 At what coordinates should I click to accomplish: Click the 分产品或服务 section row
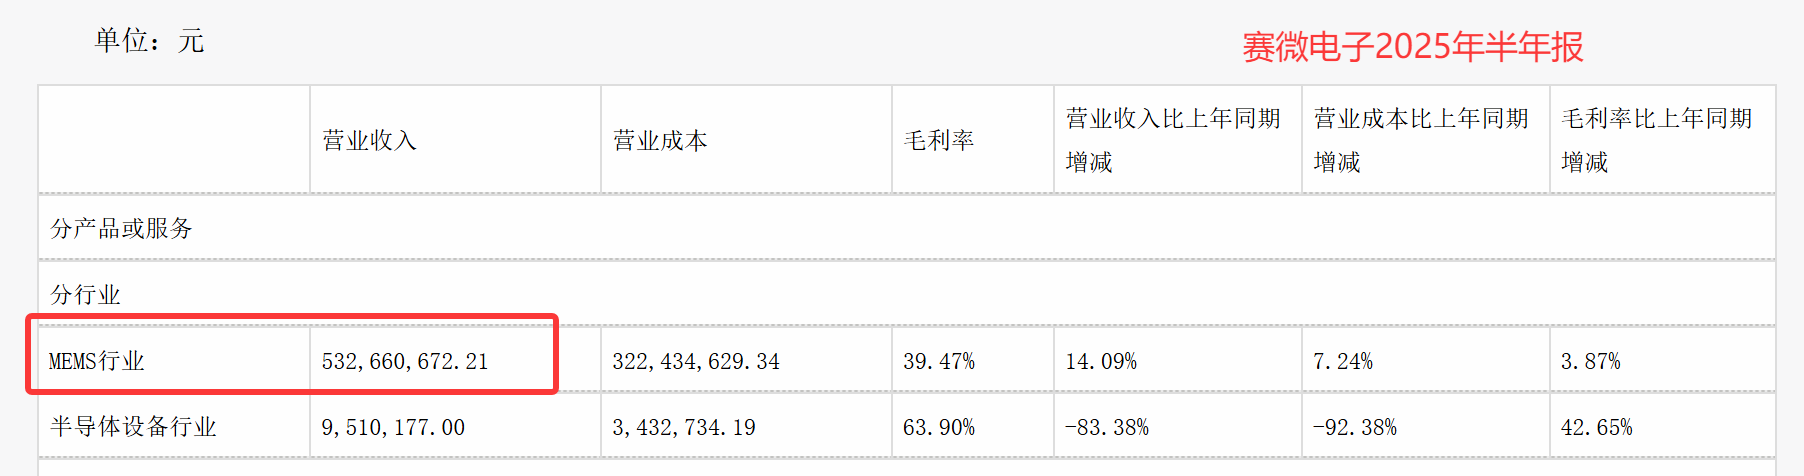121,228
